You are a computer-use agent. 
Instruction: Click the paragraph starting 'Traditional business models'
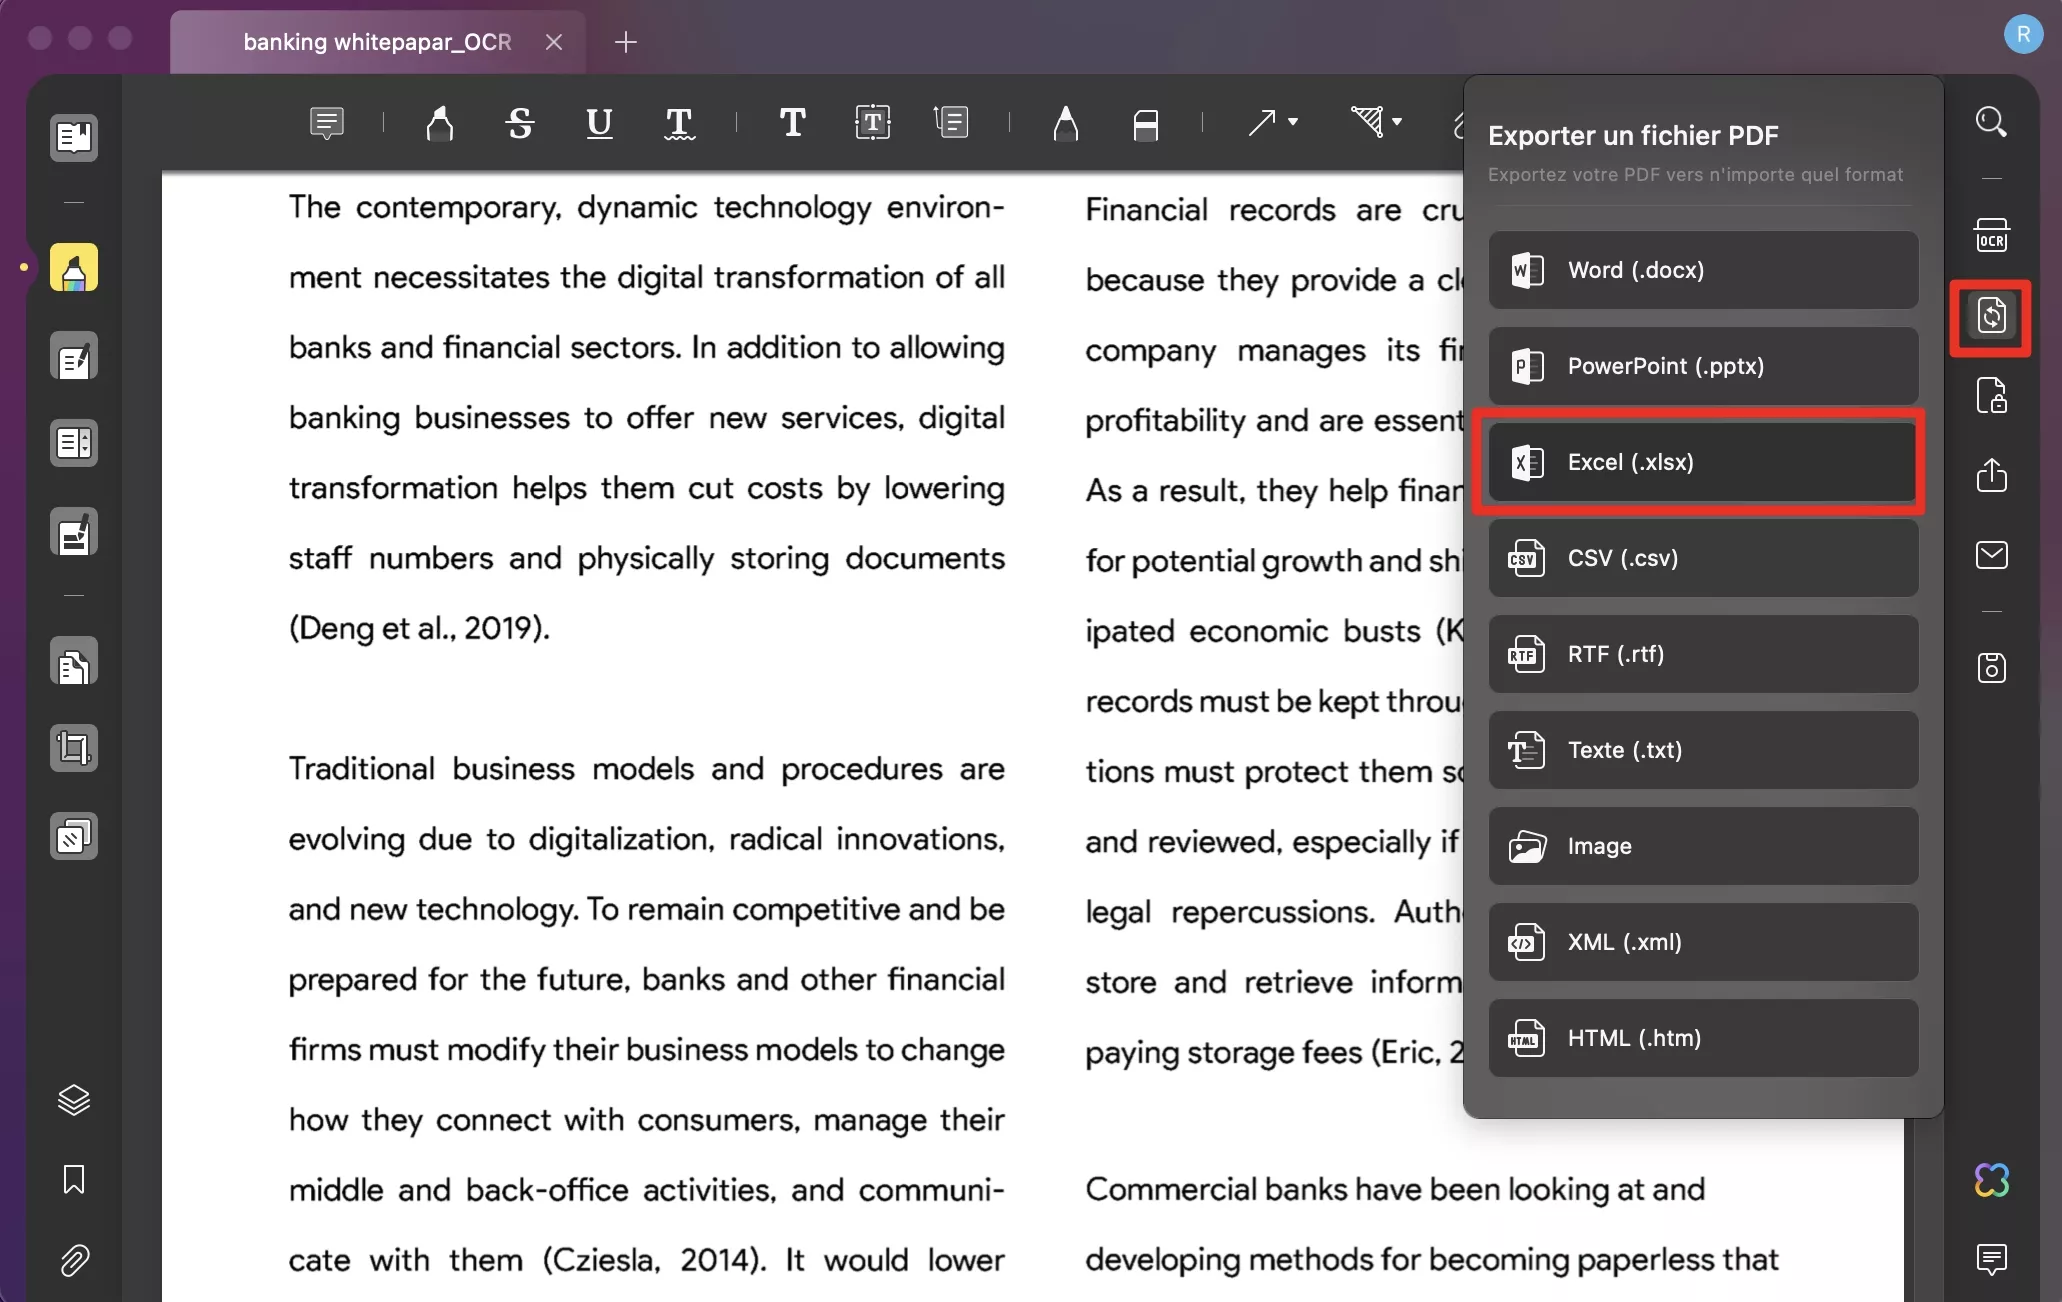(646, 1014)
